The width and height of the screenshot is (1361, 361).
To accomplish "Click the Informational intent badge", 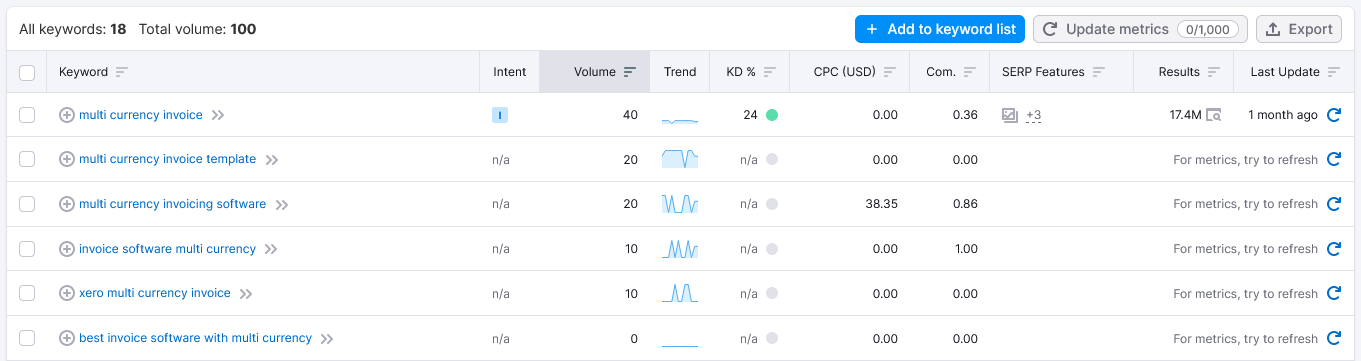I will click(500, 115).
